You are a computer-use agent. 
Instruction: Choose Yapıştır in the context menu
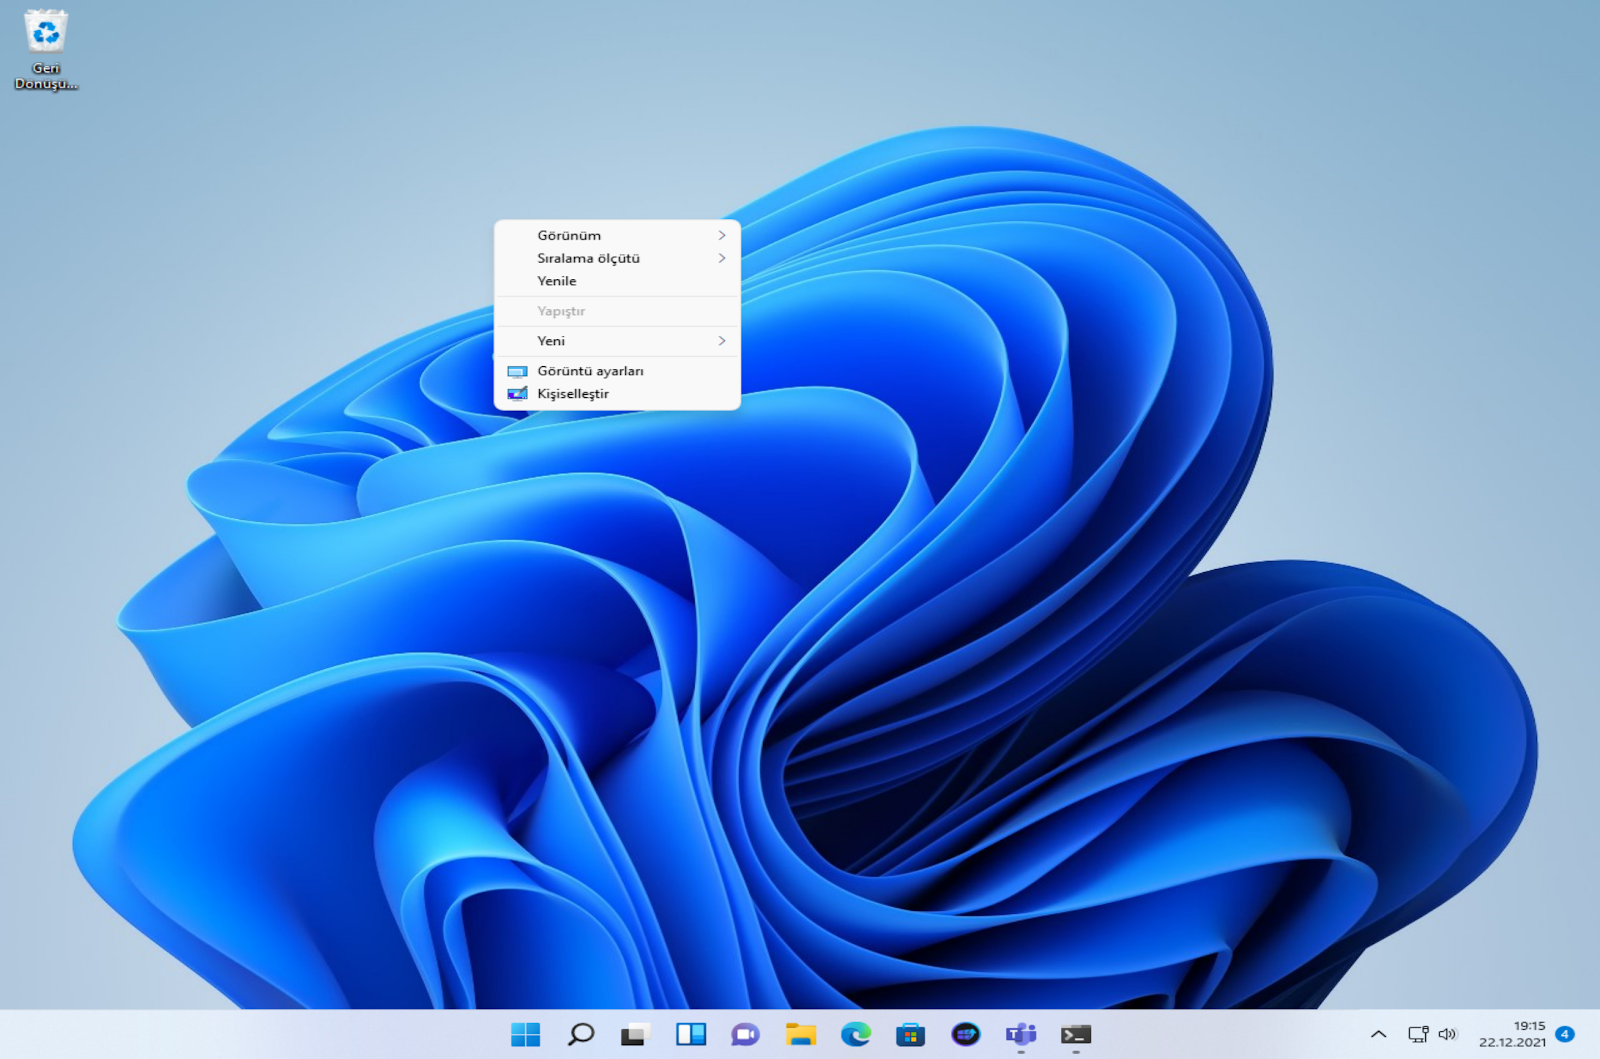(x=617, y=311)
